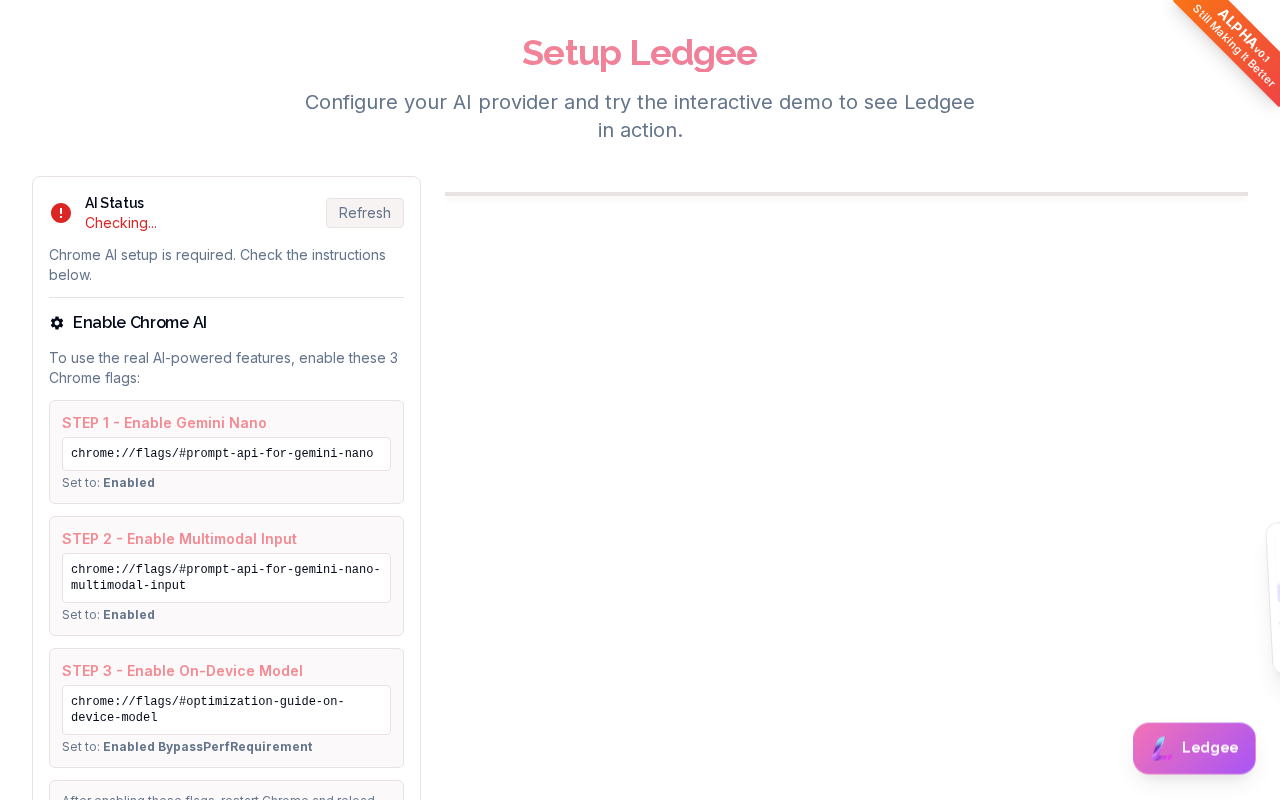Click the partially visible panel at right edge

click(1273, 598)
